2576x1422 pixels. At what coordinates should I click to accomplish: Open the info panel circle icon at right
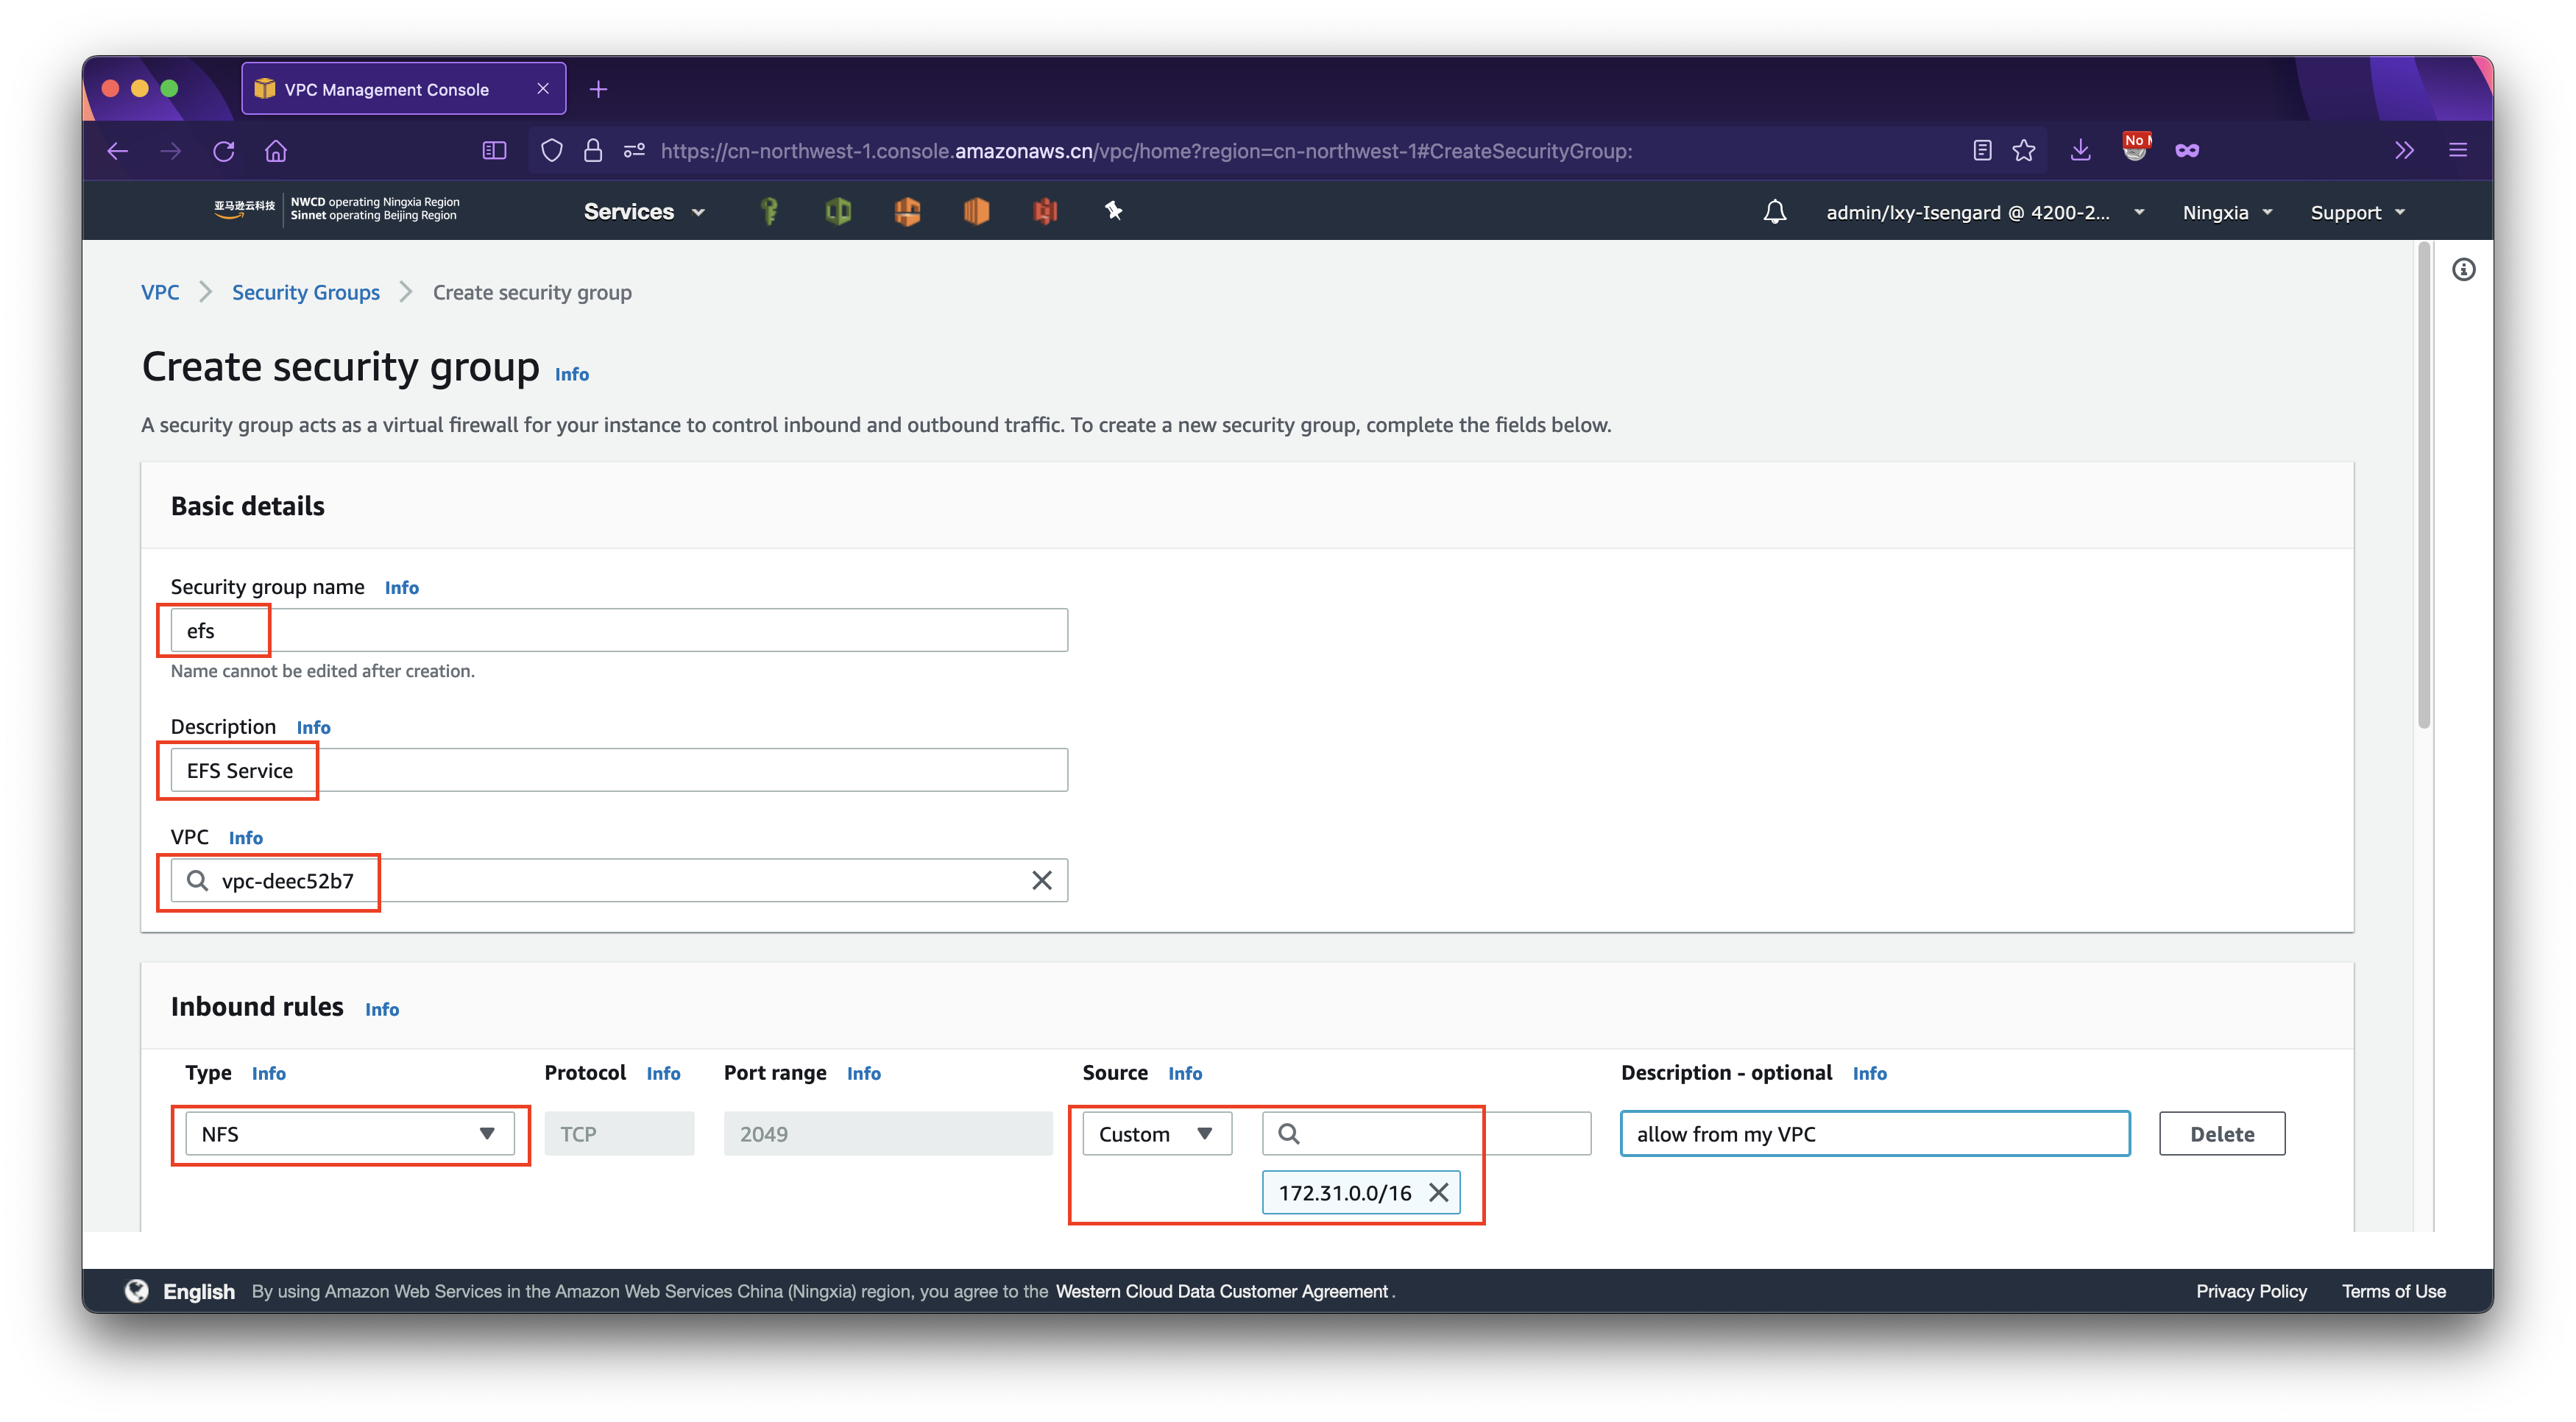tap(2463, 270)
